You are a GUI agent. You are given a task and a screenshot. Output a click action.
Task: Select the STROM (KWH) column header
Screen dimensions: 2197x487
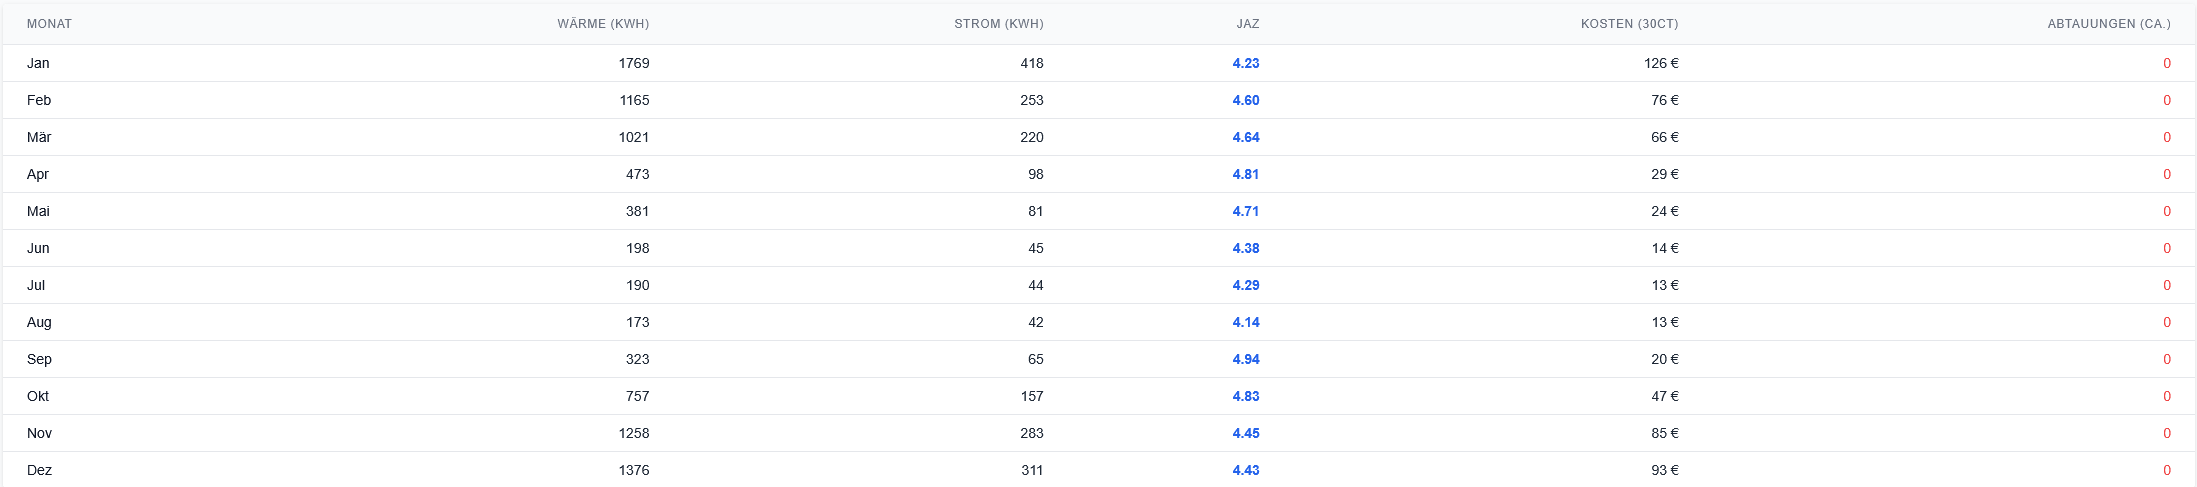coord(998,24)
